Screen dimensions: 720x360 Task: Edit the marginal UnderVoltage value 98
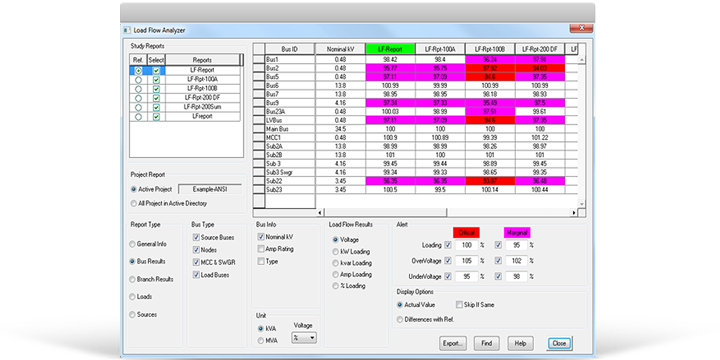click(x=517, y=276)
